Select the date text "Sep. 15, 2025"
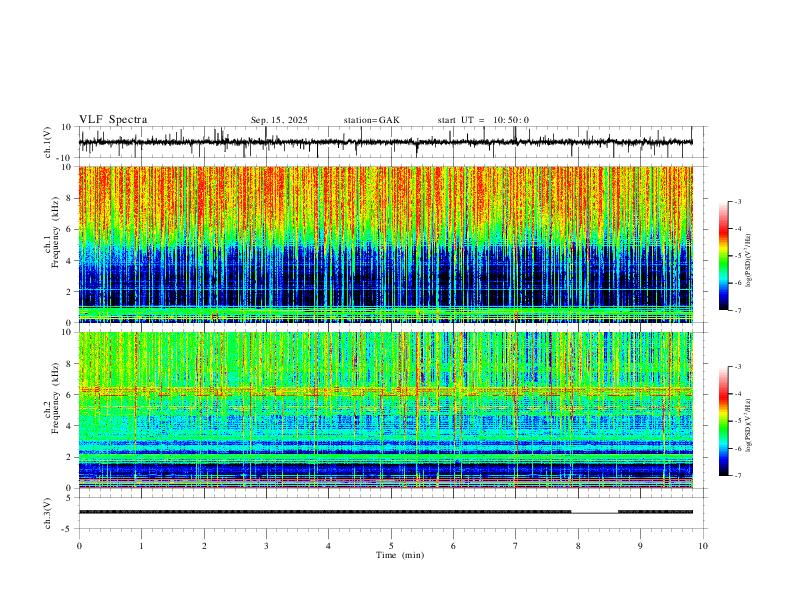Screen dimensions: 792x612 tap(279, 120)
